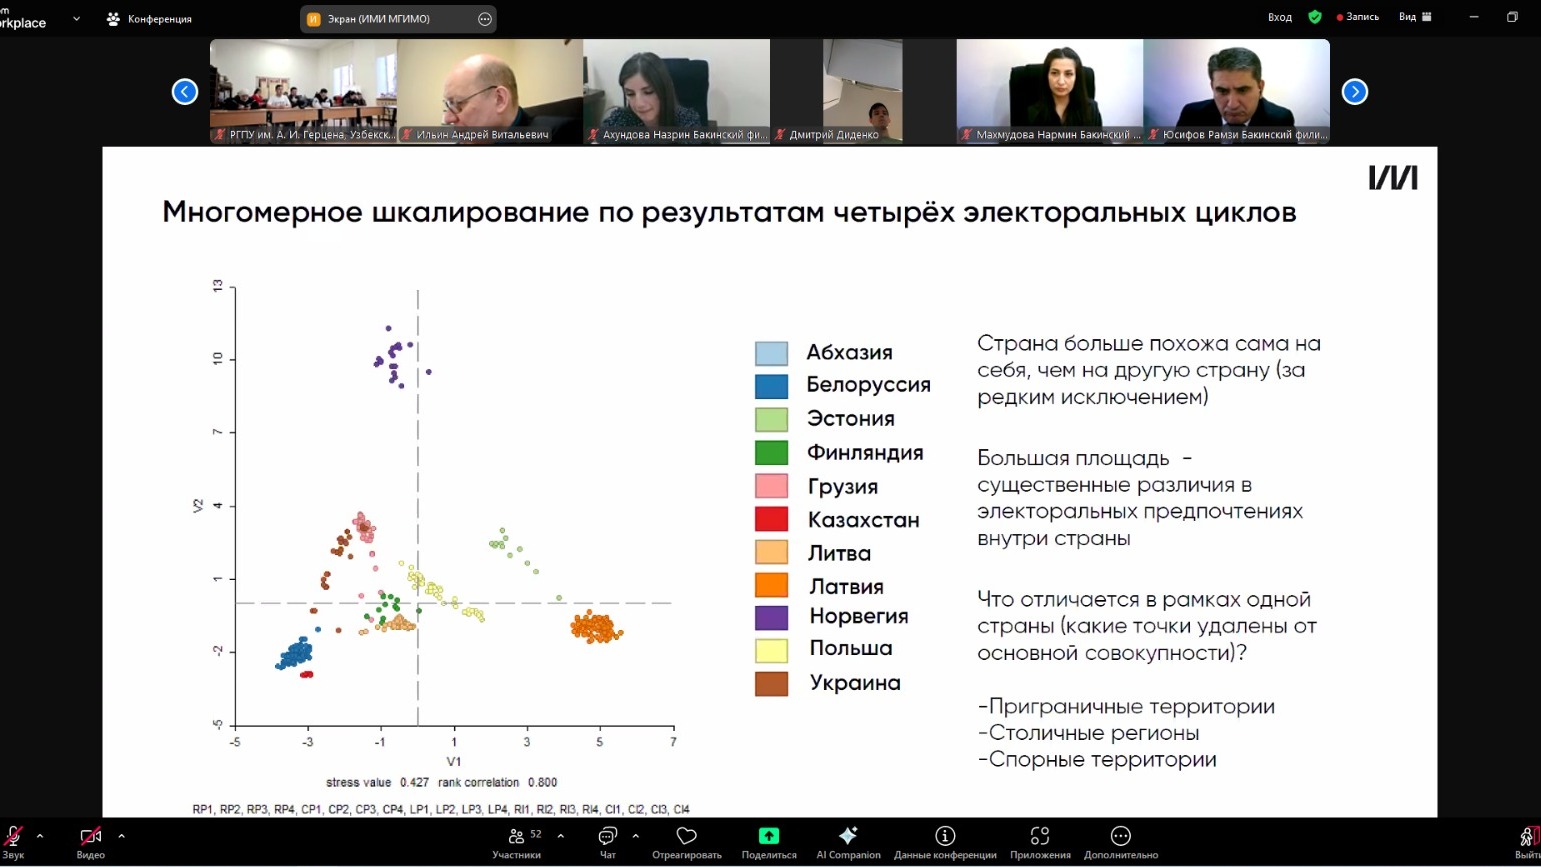Viewport: 1541px width, 867px height.
Task: Expand the Zoom Workplace dropdown chevron
Action: pos(76,19)
